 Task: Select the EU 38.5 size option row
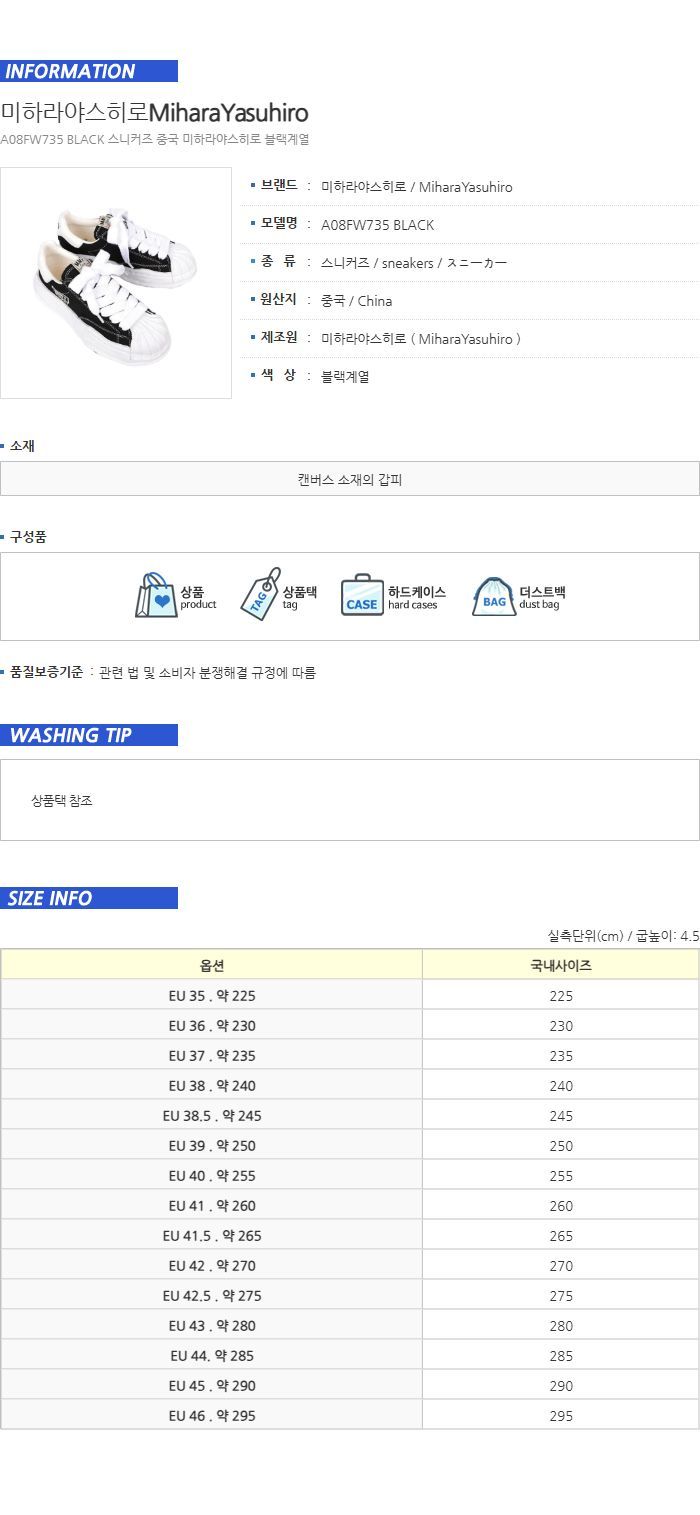[x=212, y=1116]
